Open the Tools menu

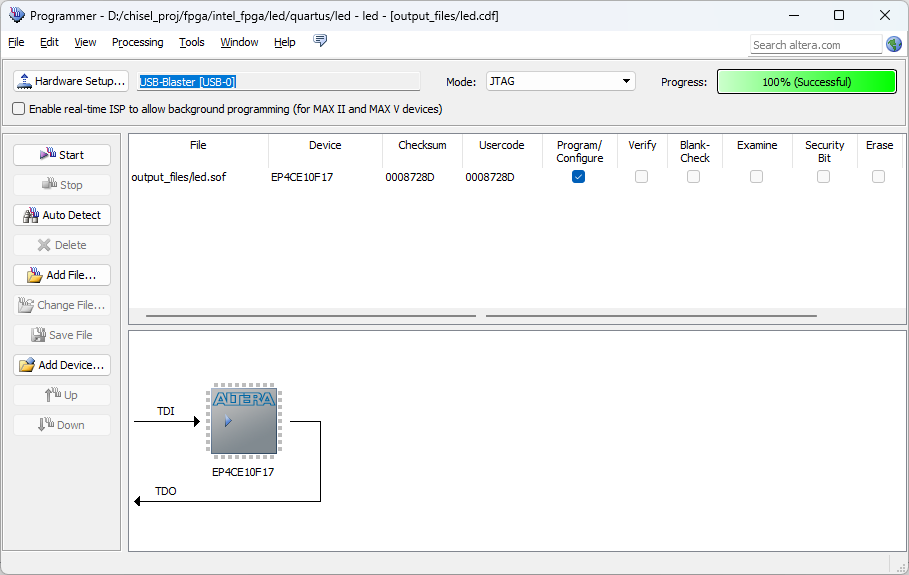192,42
